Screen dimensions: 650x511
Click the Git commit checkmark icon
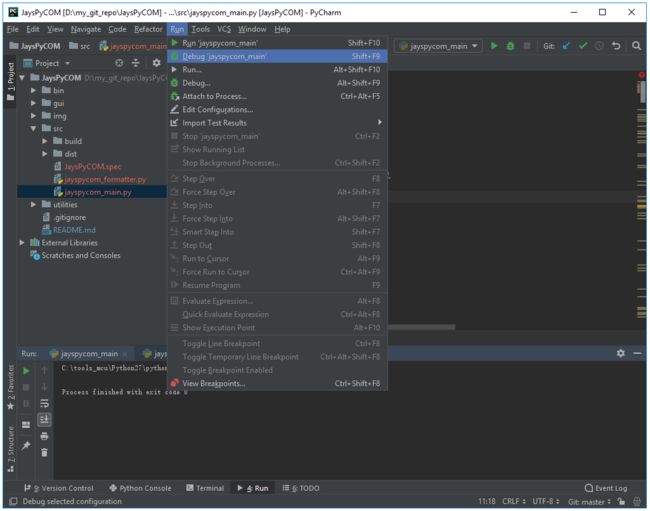pyautogui.click(x=583, y=46)
